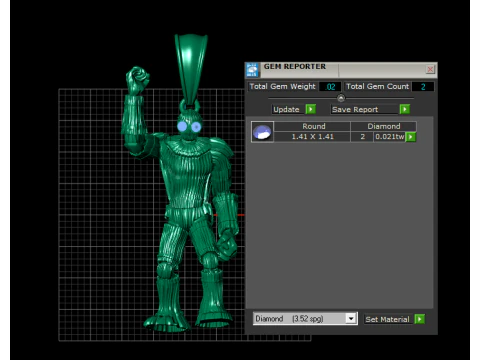This screenshot has height=360, width=480.
Task: Open the Diamond material dropdown arrow
Action: 351,319
